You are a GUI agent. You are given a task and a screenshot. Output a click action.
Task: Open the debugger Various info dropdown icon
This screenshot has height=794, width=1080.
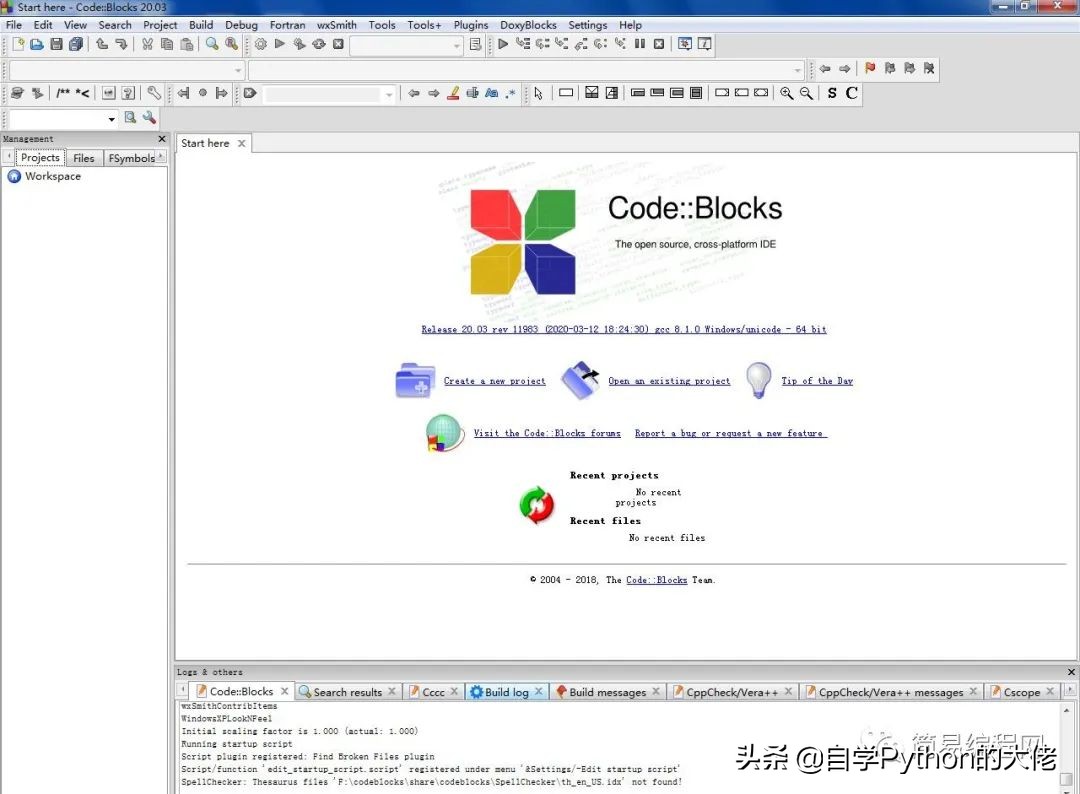click(705, 44)
